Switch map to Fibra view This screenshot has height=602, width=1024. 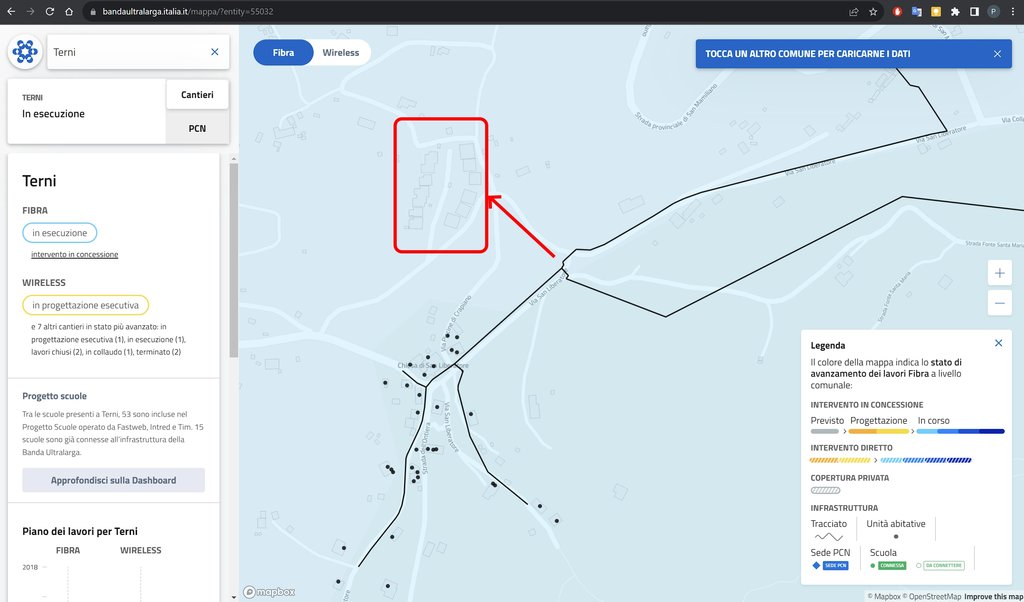(x=283, y=53)
